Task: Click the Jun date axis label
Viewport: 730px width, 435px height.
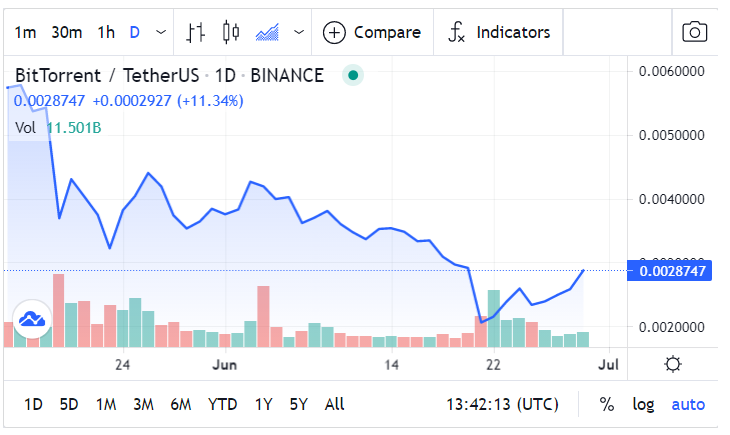Action: pyautogui.click(x=225, y=365)
